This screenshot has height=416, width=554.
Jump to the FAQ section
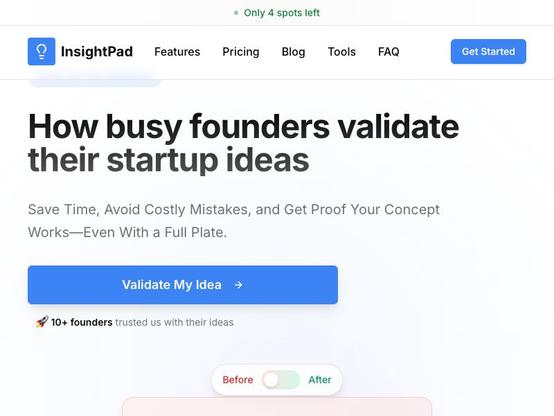click(x=389, y=52)
